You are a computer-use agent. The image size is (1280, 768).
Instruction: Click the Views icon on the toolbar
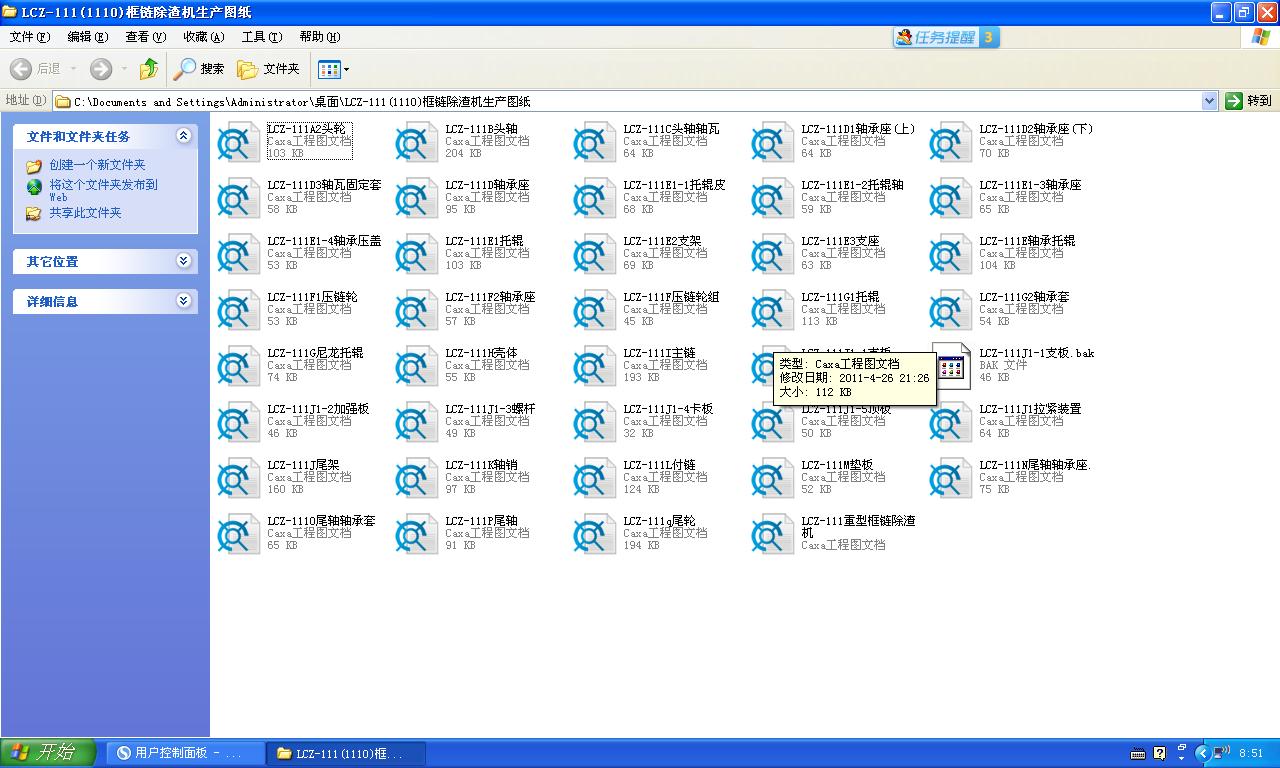click(329, 69)
